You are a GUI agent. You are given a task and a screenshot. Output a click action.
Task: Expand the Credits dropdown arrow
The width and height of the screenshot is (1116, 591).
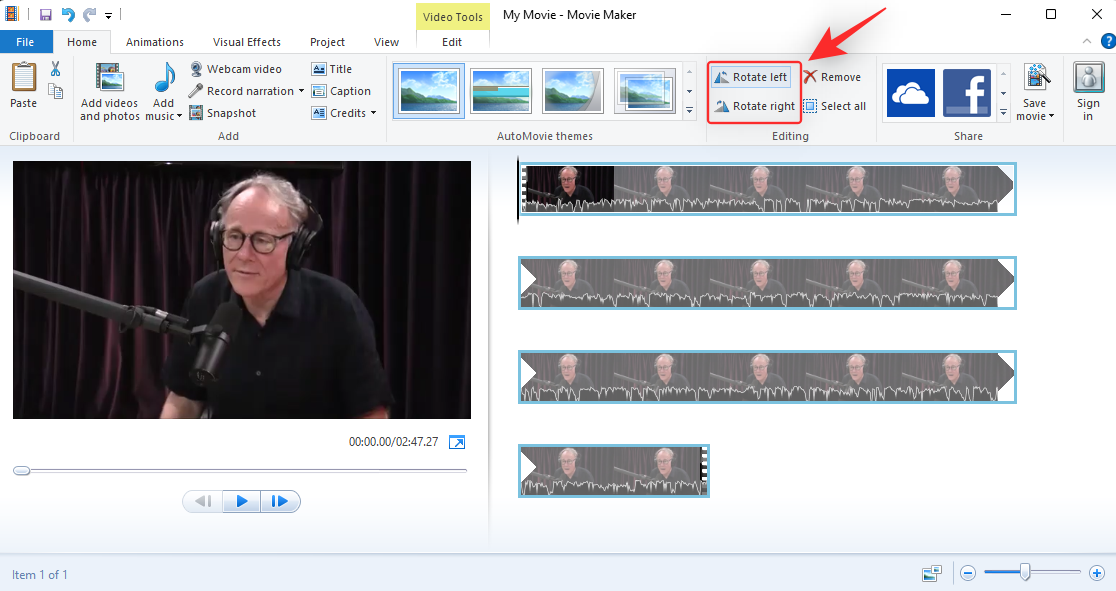373,113
